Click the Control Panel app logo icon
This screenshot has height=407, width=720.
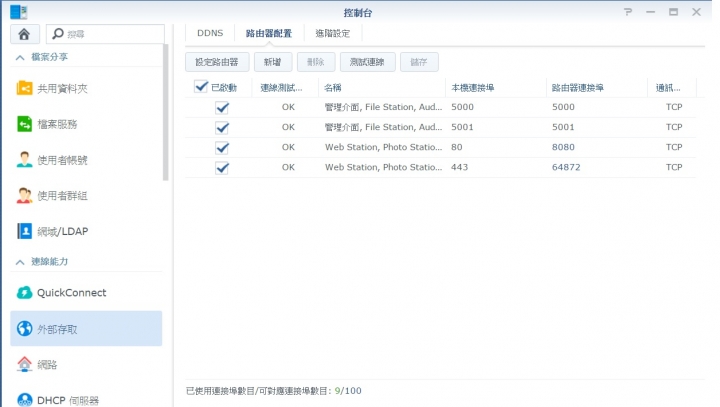(x=19, y=12)
